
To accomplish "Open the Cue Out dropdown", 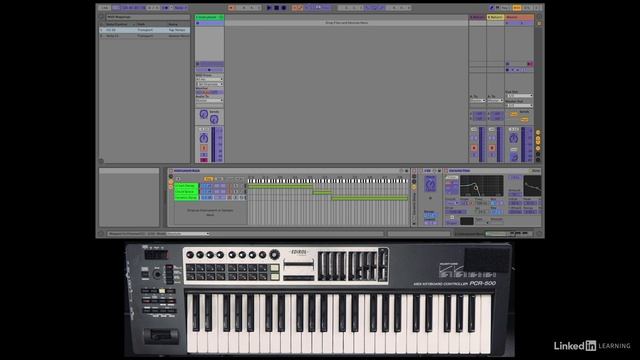I will pos(519,96).
